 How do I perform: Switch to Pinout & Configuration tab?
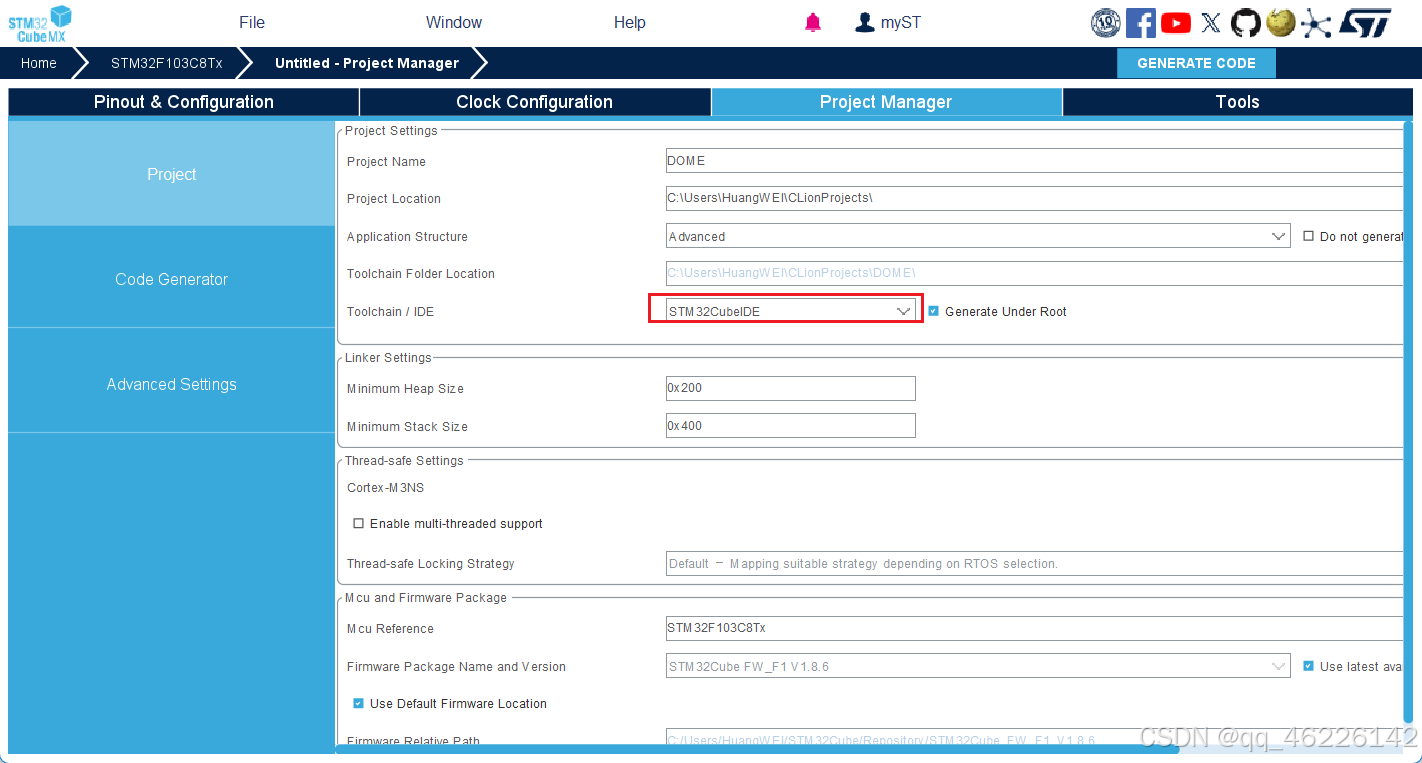184,102
